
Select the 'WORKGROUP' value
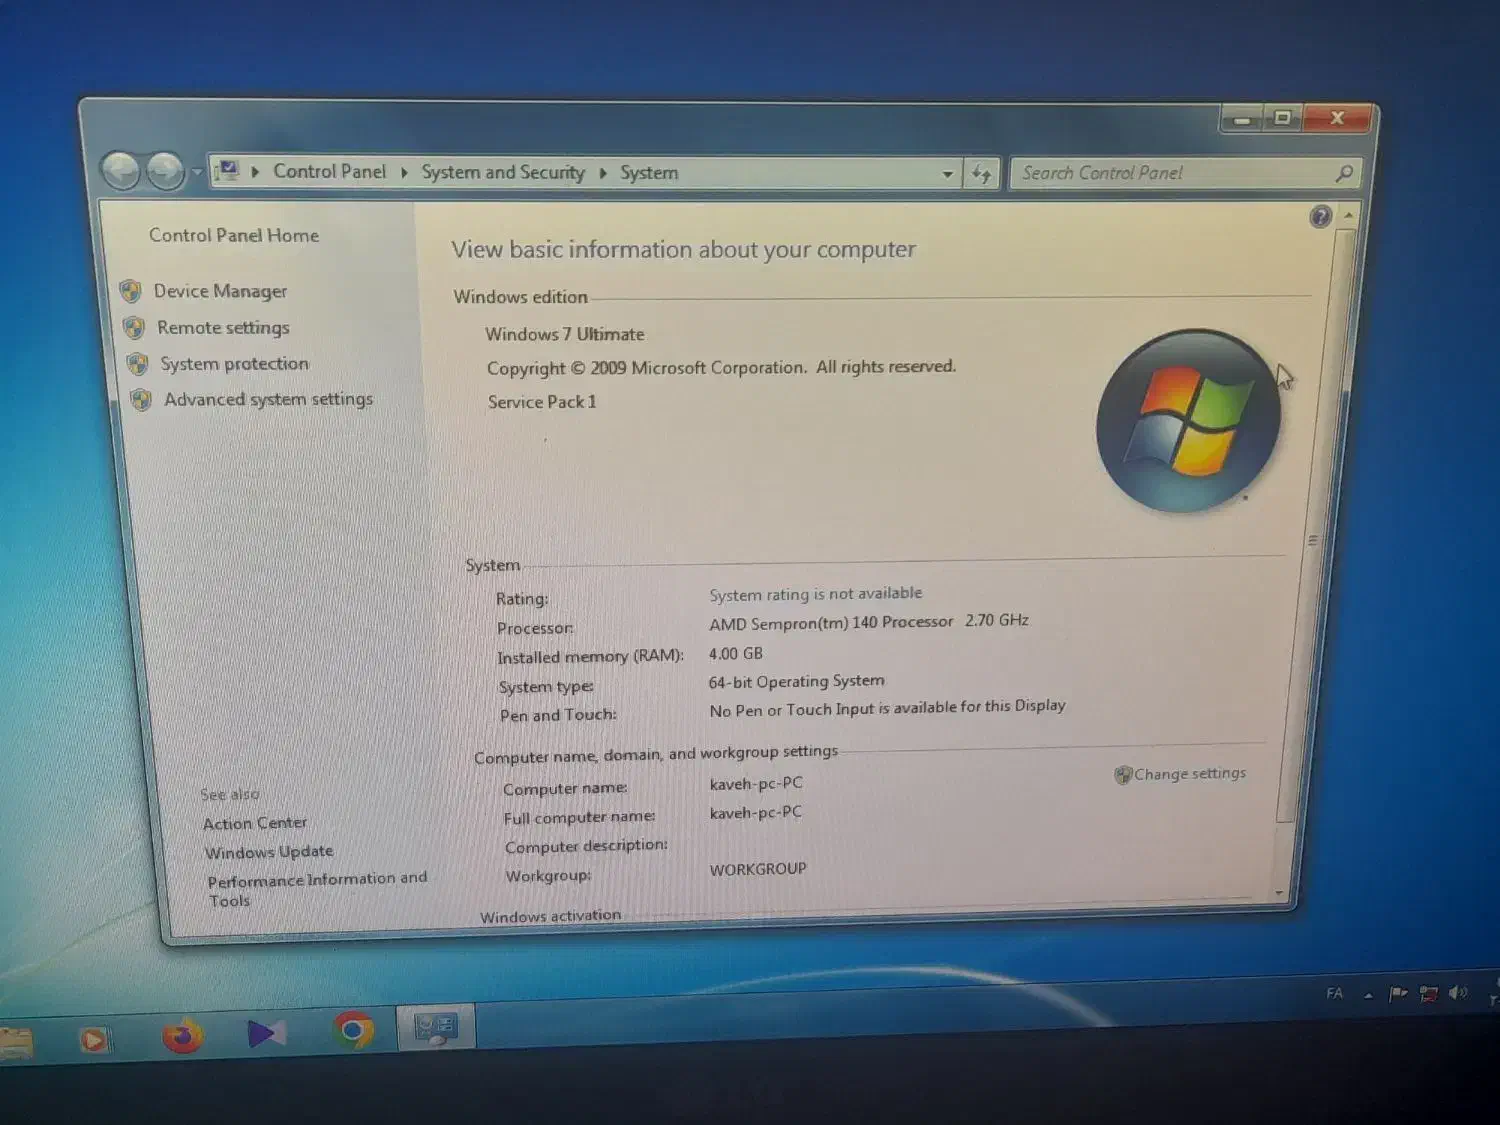click(x=758, y=869)
